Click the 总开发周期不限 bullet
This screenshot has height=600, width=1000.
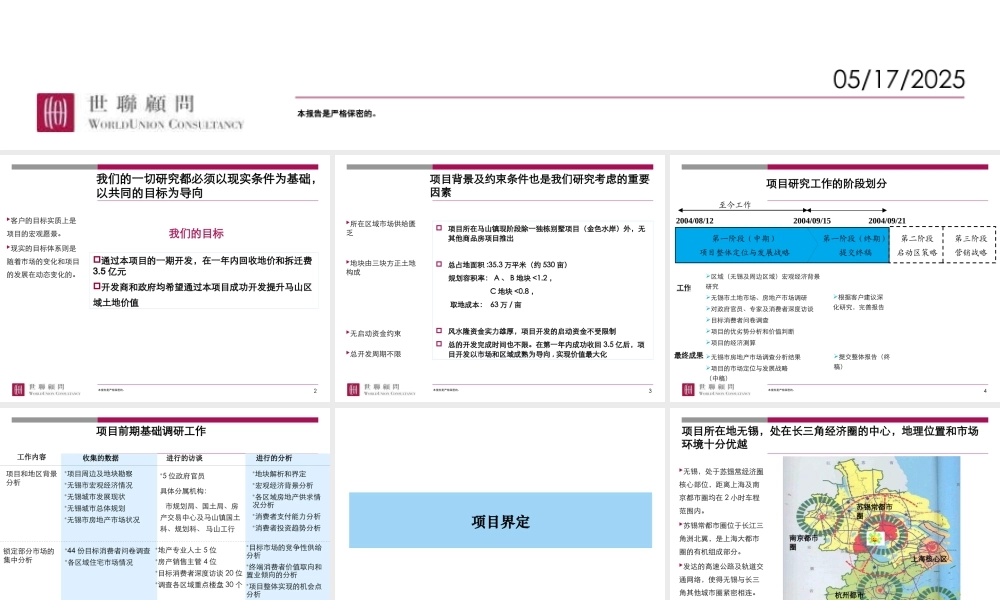click(374, 354)
